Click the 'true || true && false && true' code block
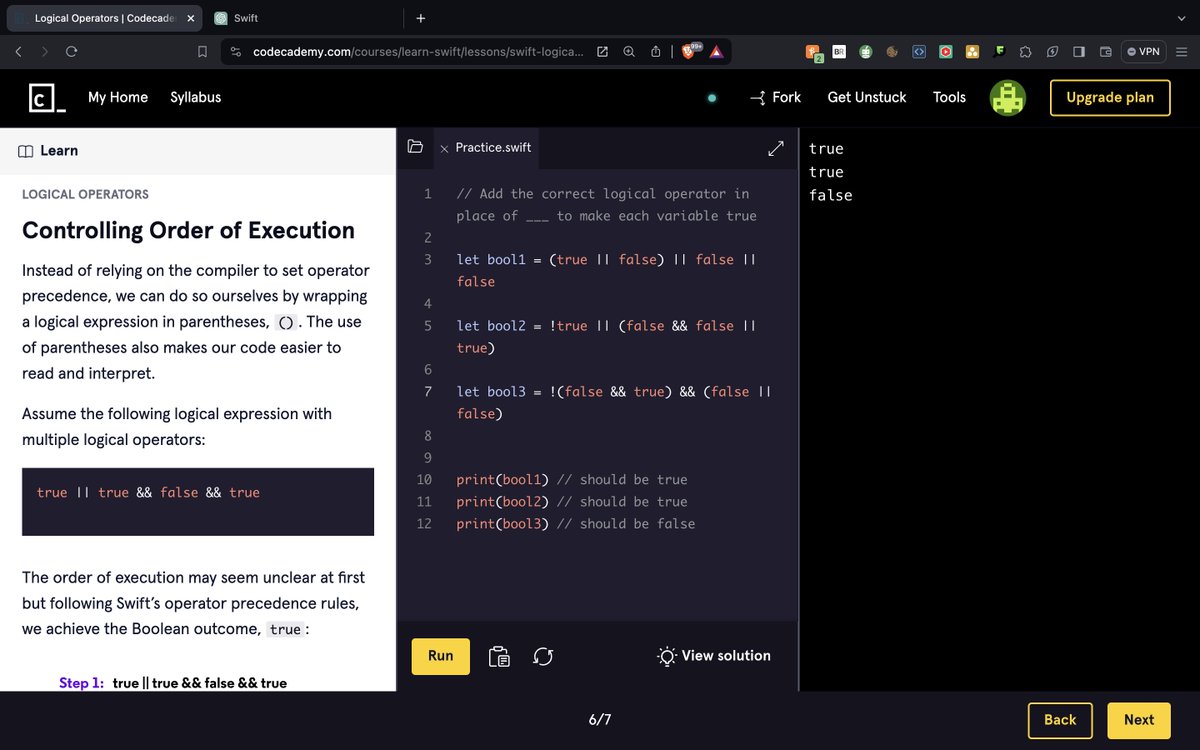 coord(198,501)
